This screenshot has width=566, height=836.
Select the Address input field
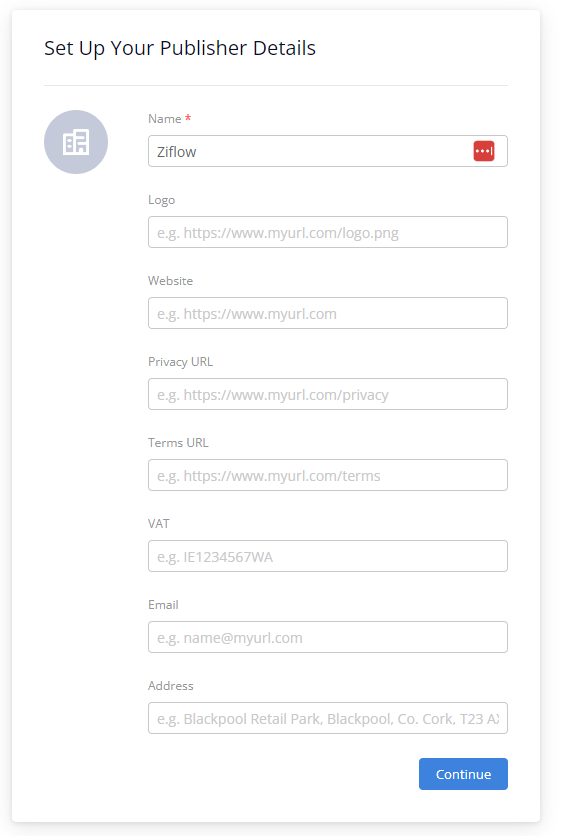pos(328,718)
